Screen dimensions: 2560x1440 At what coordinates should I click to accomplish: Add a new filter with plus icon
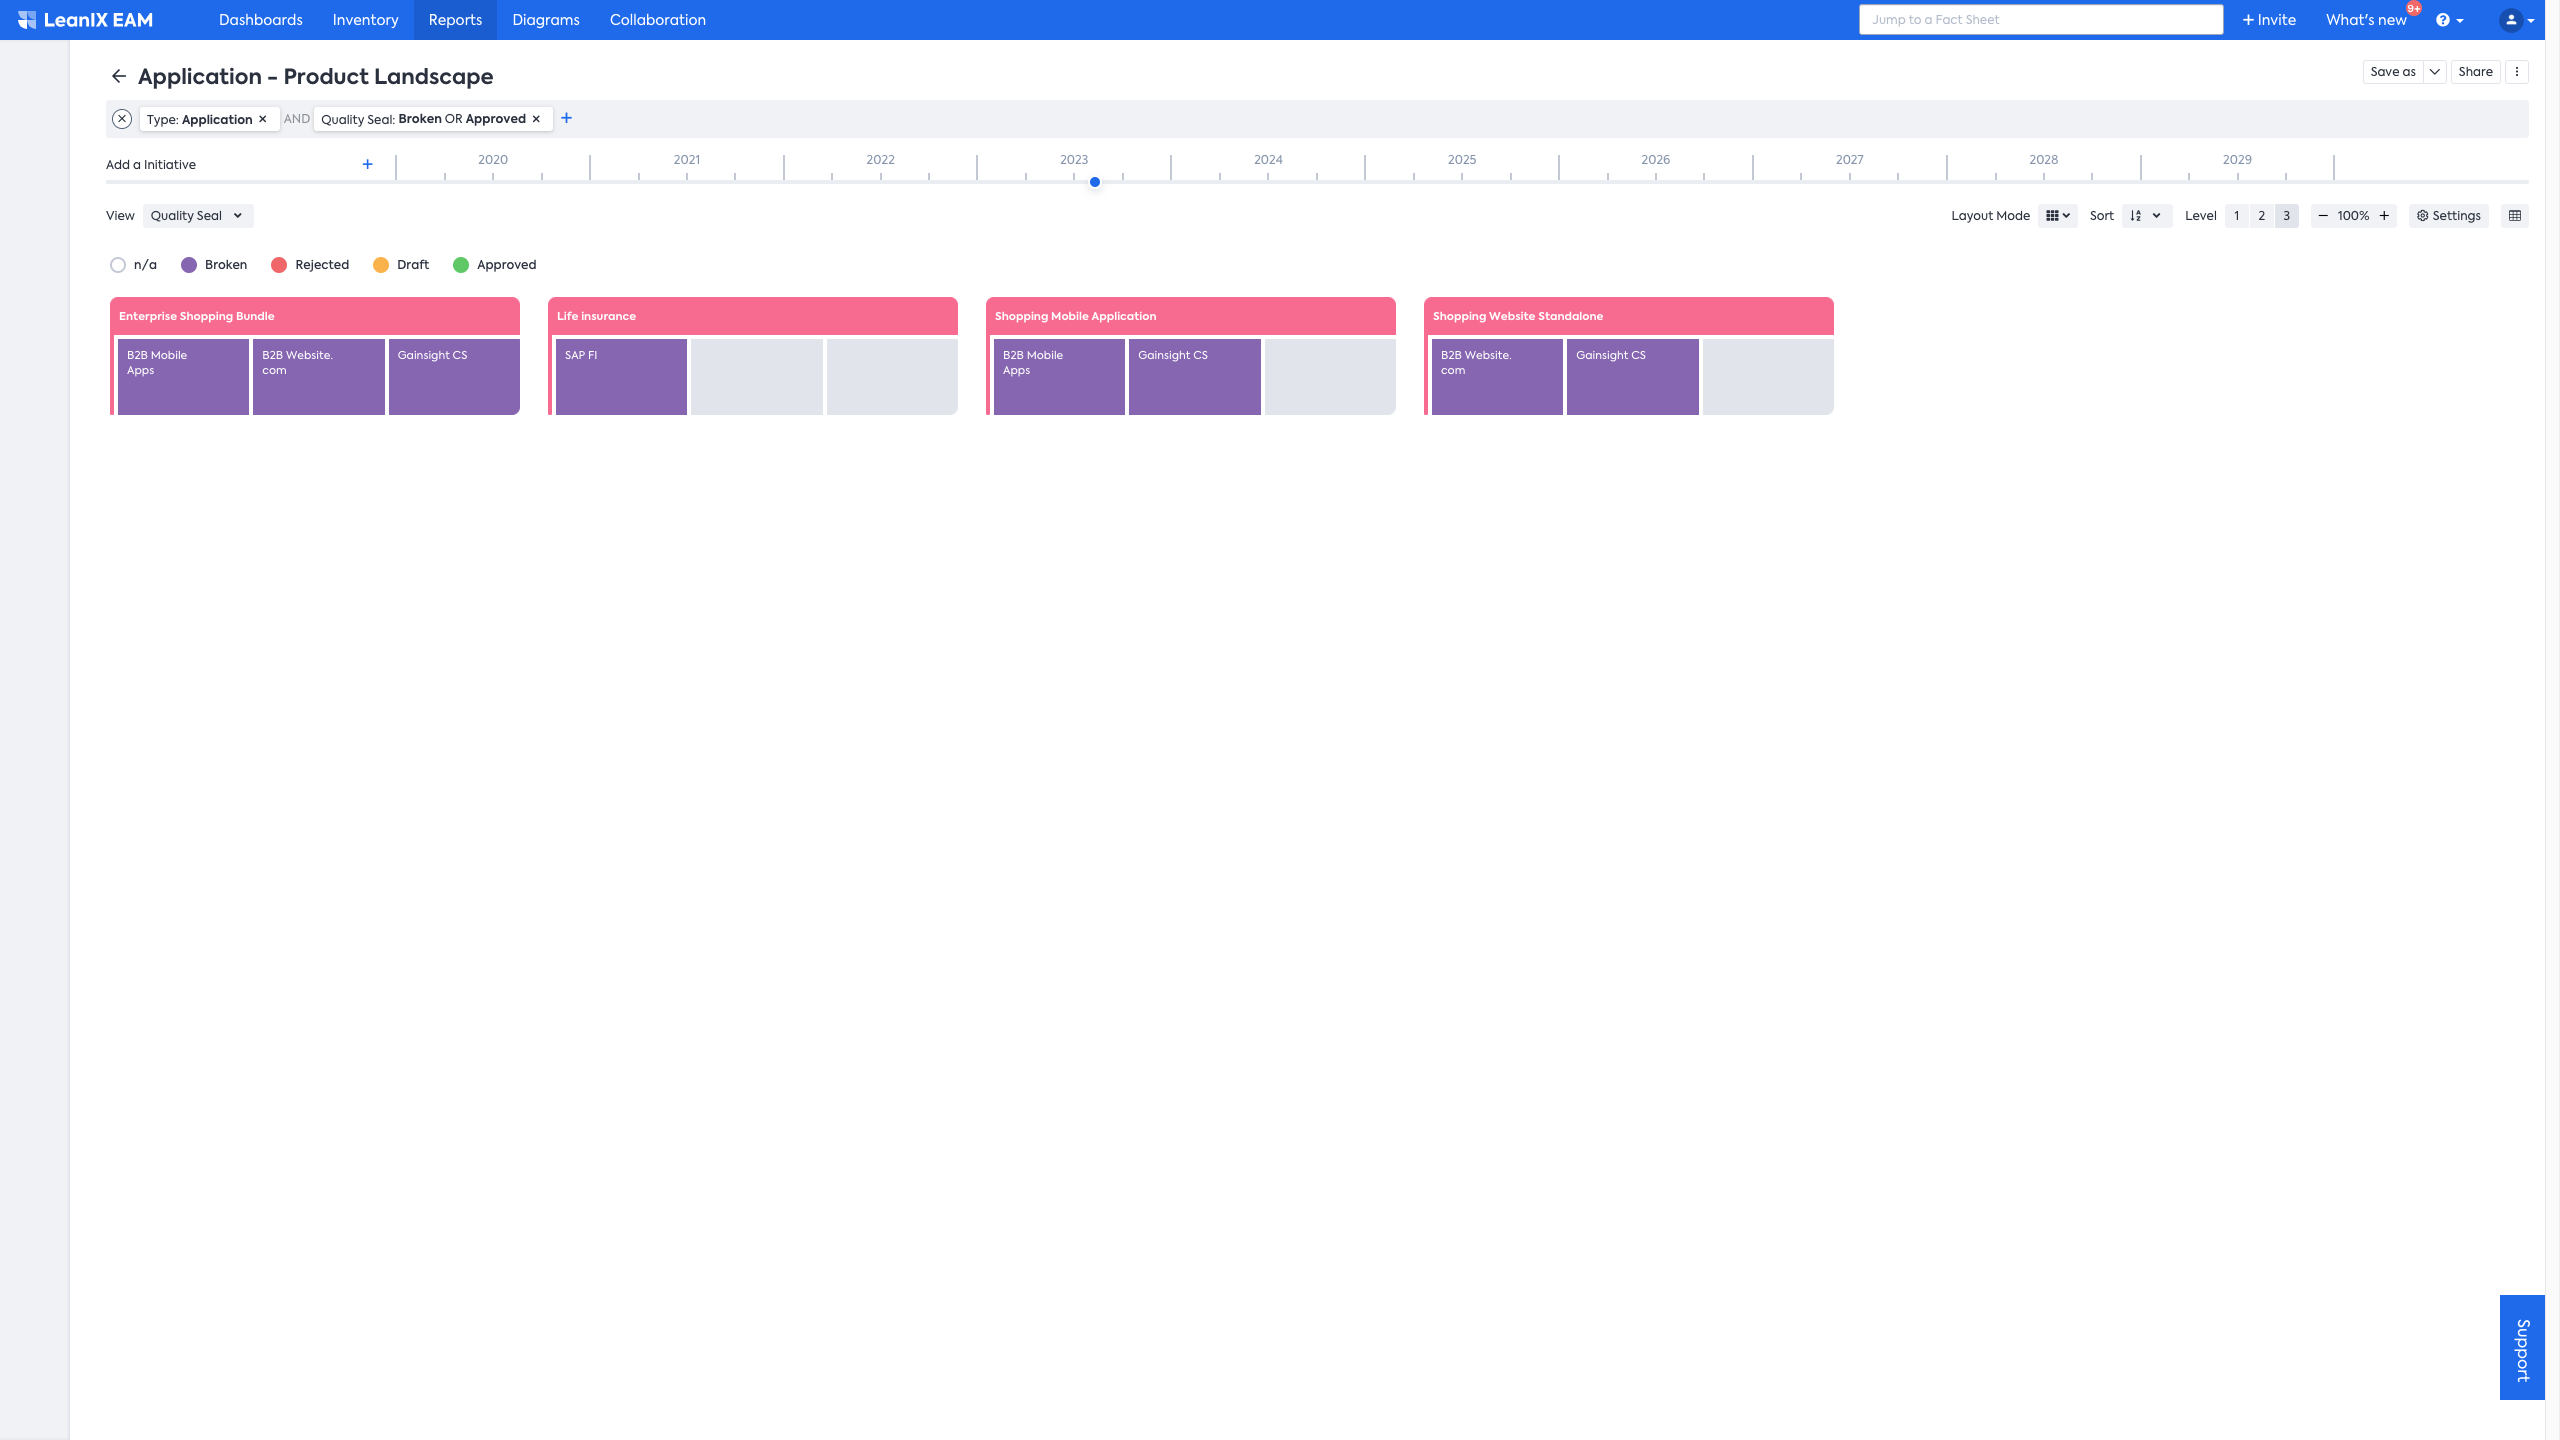(x=566, y=118)
